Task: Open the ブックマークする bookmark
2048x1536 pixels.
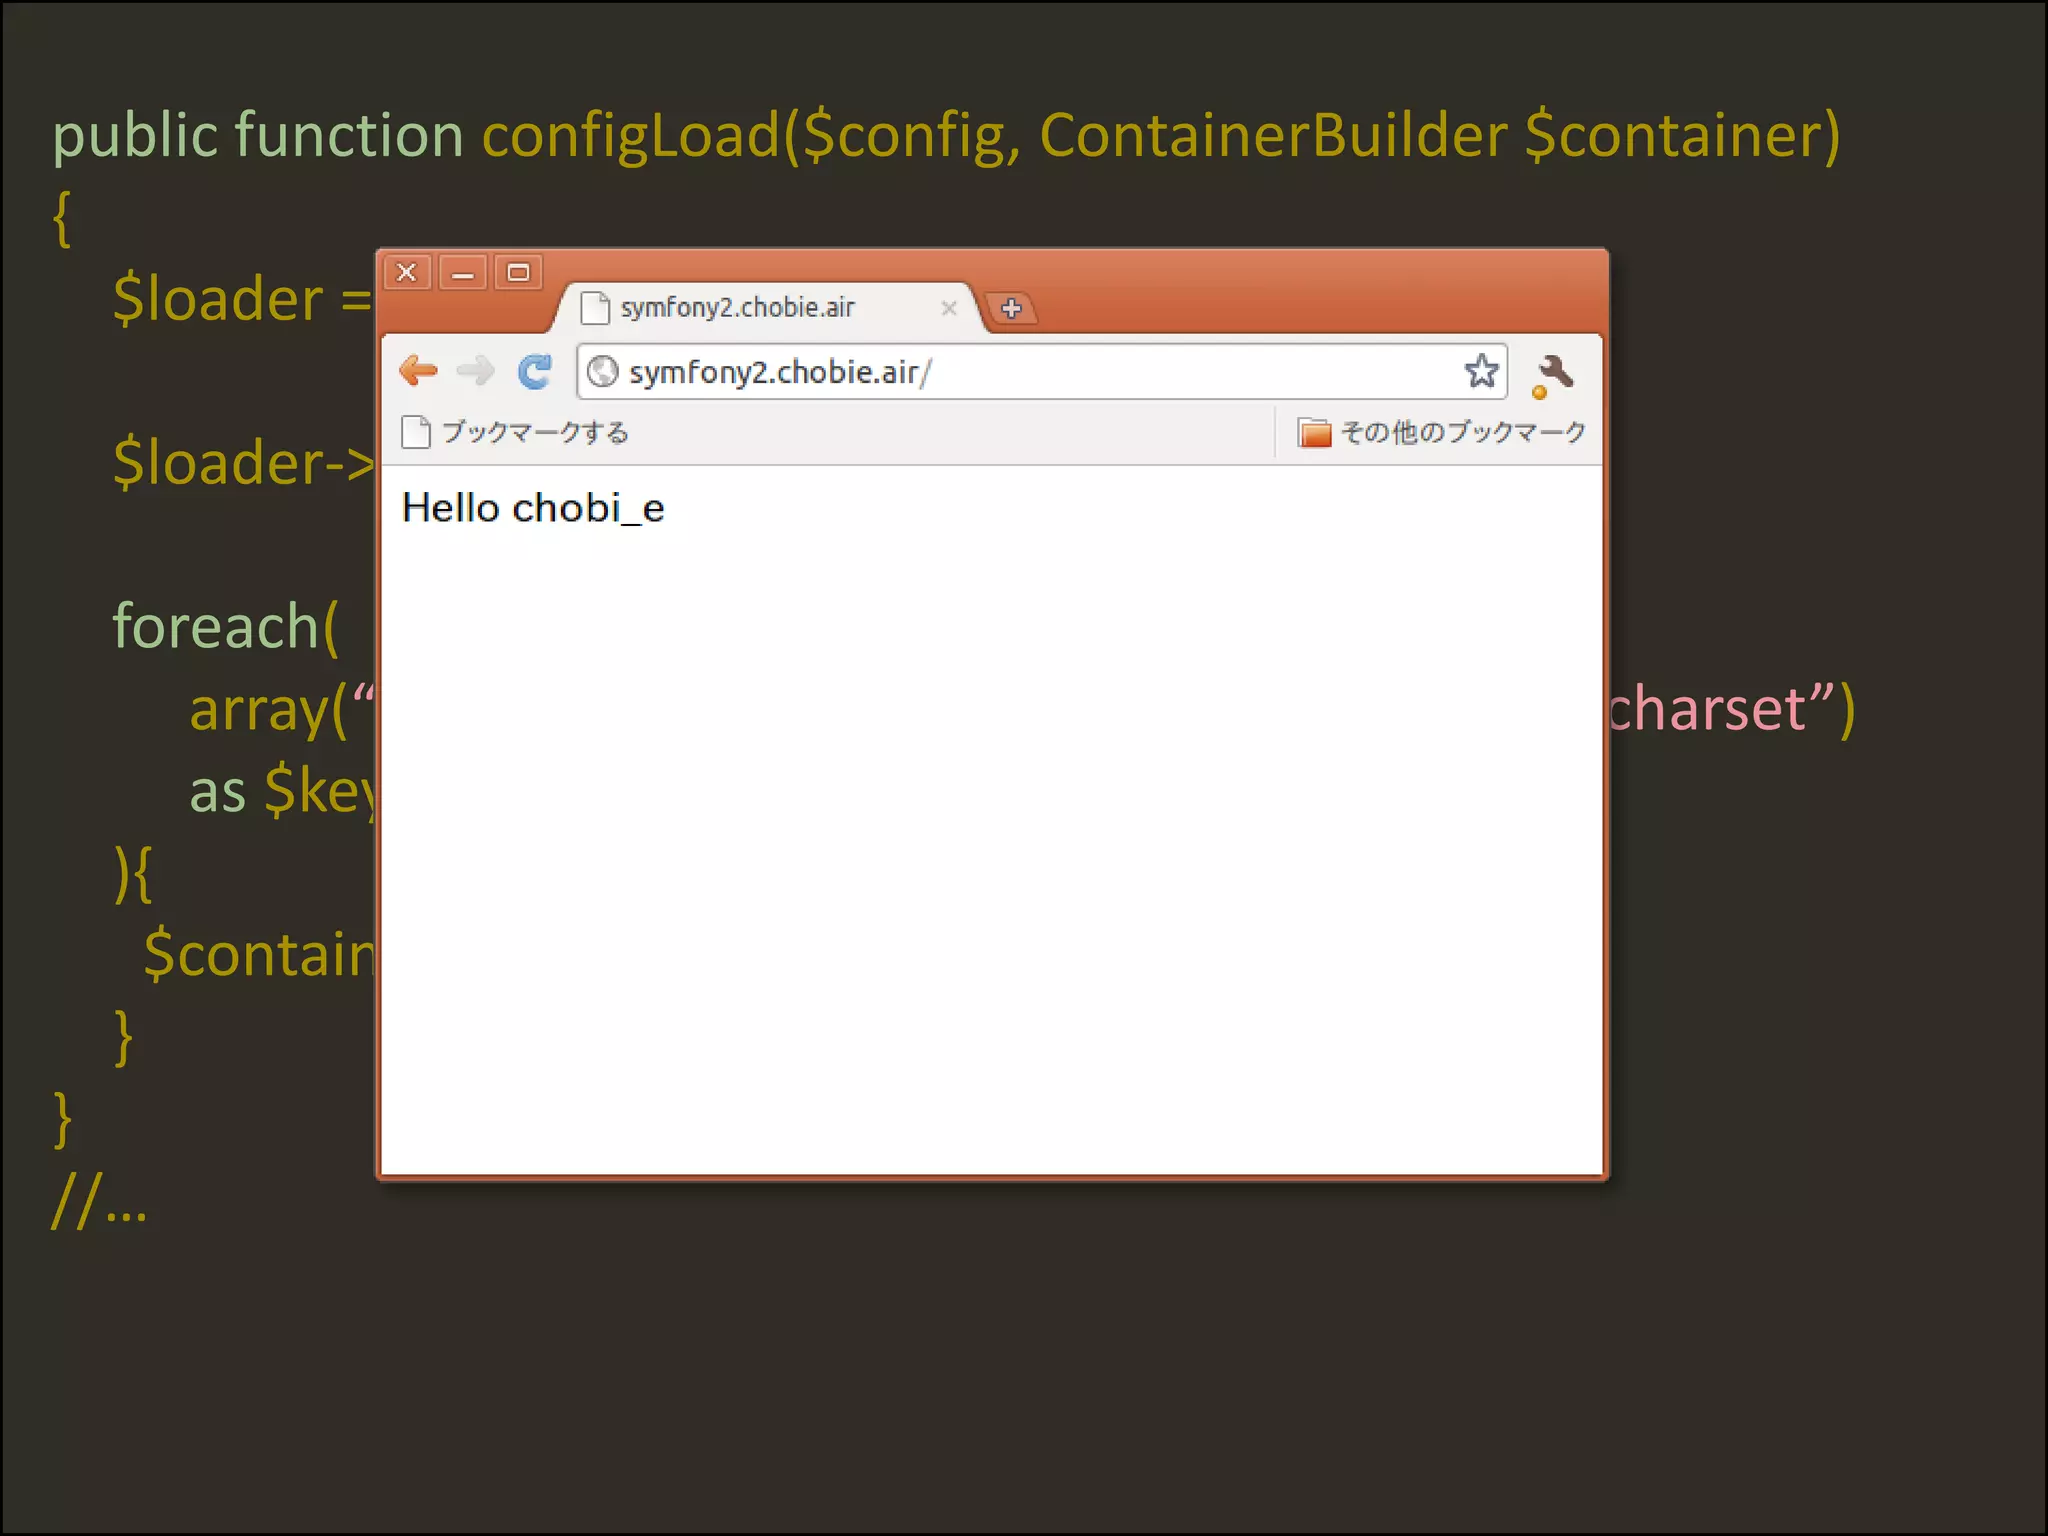Action: tap(515, 432)
